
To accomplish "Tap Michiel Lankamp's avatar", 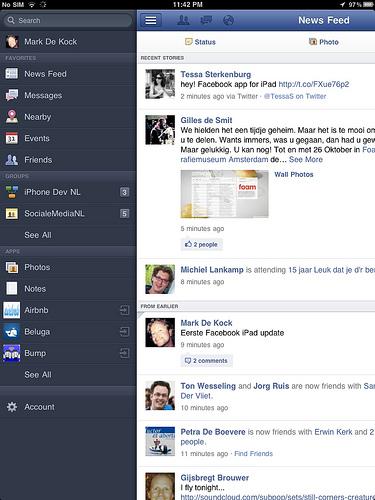I will (x=160, y=279).
